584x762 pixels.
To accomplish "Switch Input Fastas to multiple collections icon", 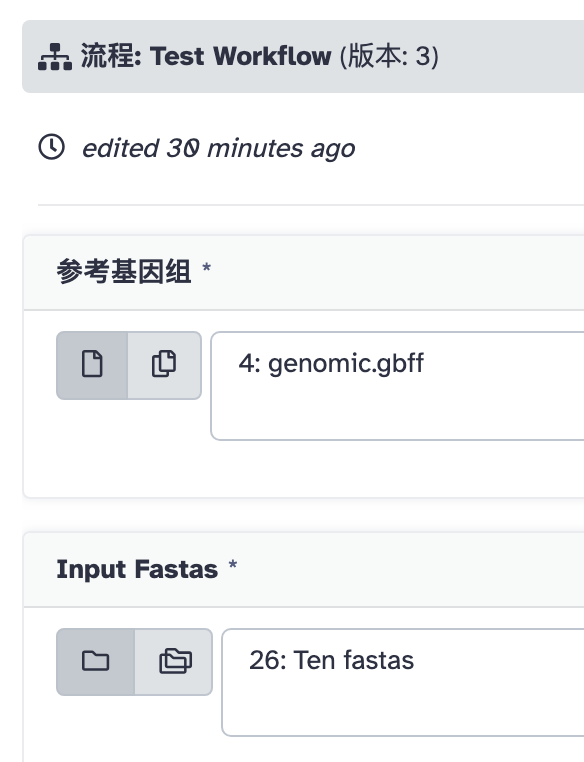I will click(174, 662).
